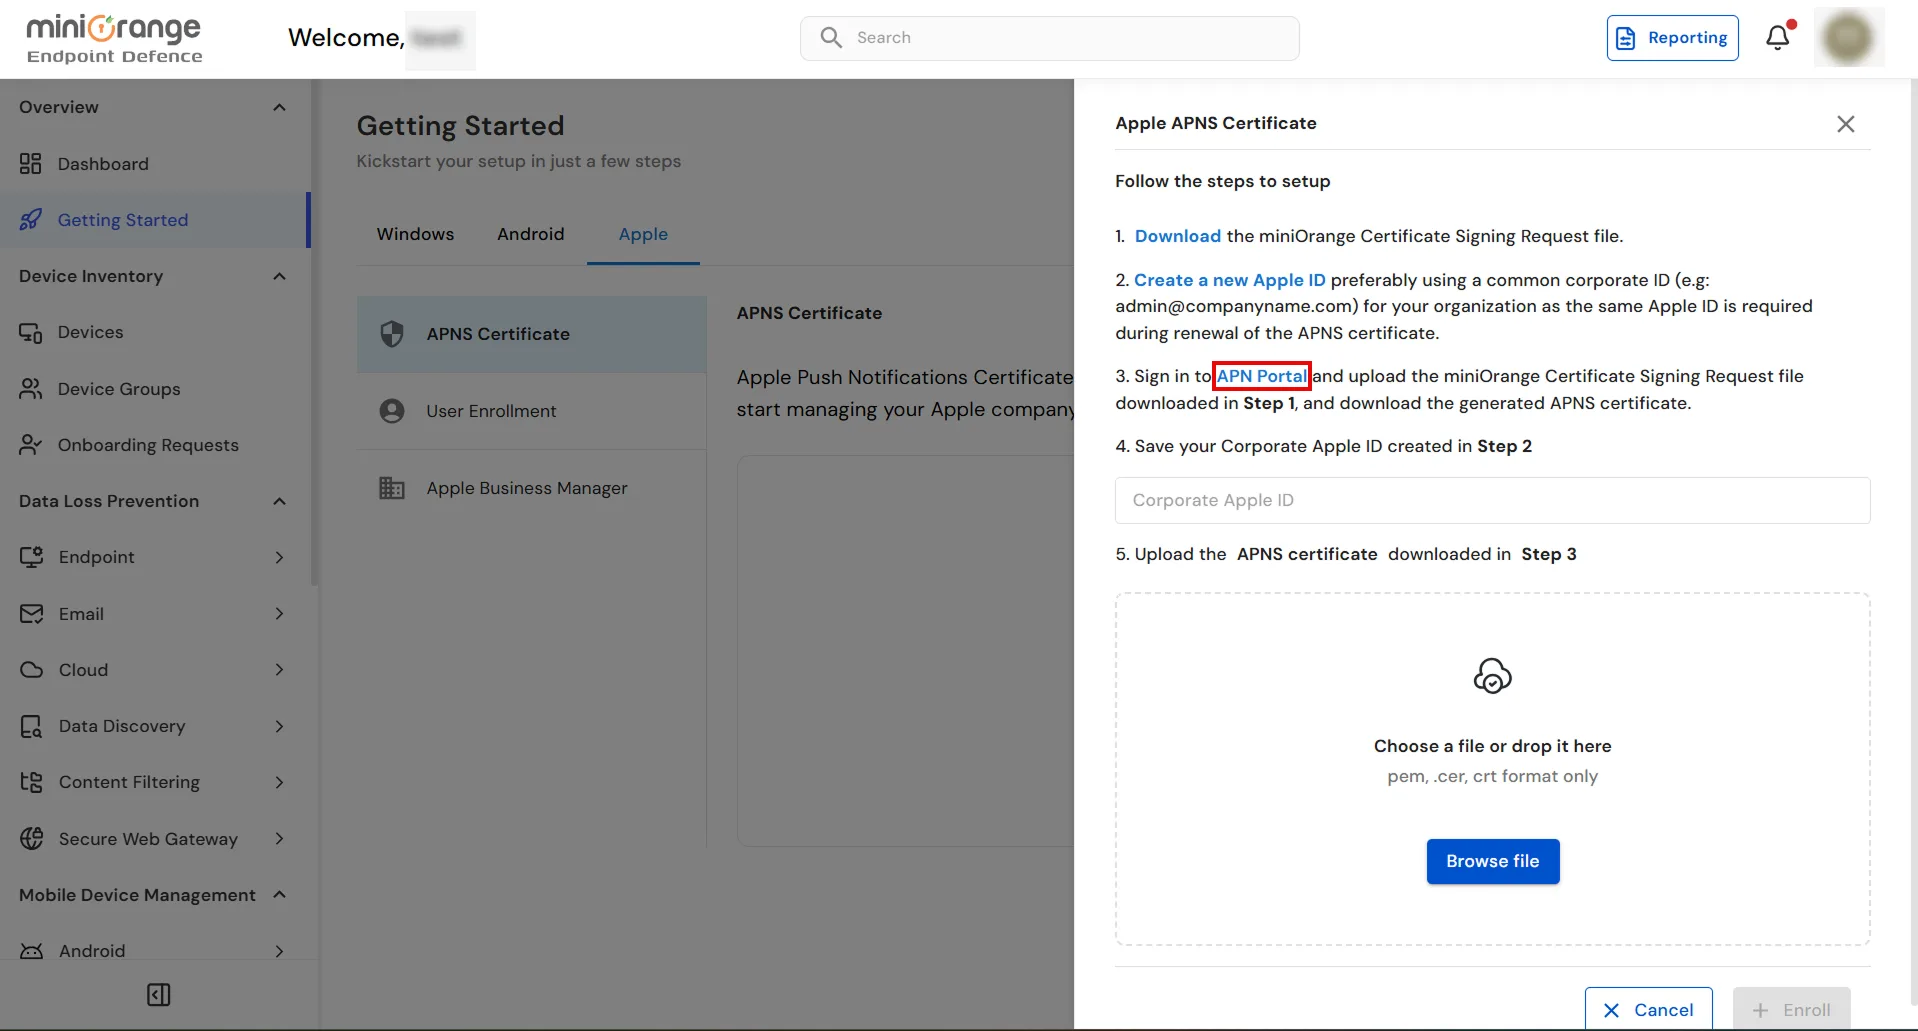
Task: Select APNS Certificate step
Action: [x=532, y=334]
